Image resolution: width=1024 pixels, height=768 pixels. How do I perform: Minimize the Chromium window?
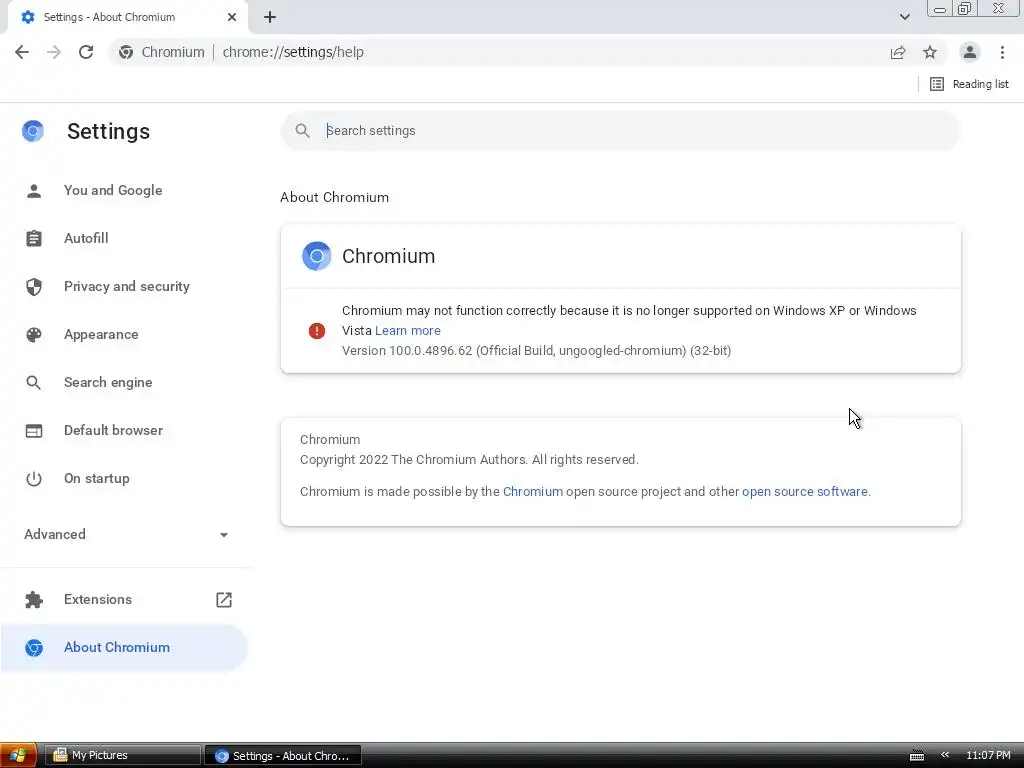(940, 8)
